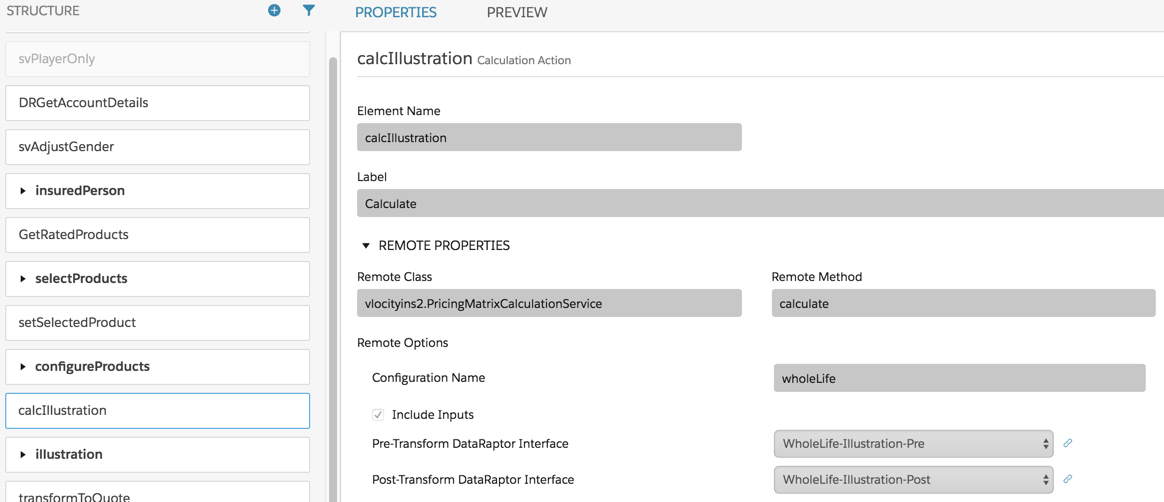Open link next to WholeLife-Illustration-Pre
The width and height of the screenshot is (1164, 502).
[x=1067, y=443]
